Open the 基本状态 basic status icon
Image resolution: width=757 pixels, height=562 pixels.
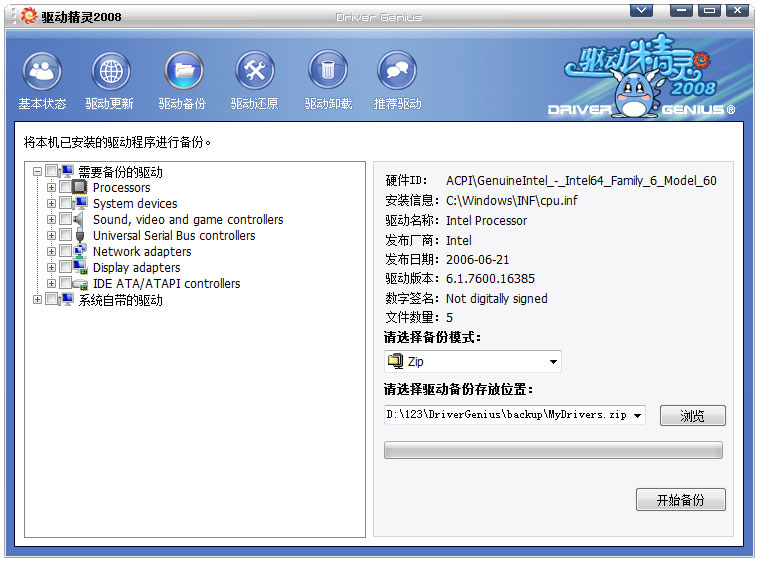pyautogui.click(x=42, y=72)
